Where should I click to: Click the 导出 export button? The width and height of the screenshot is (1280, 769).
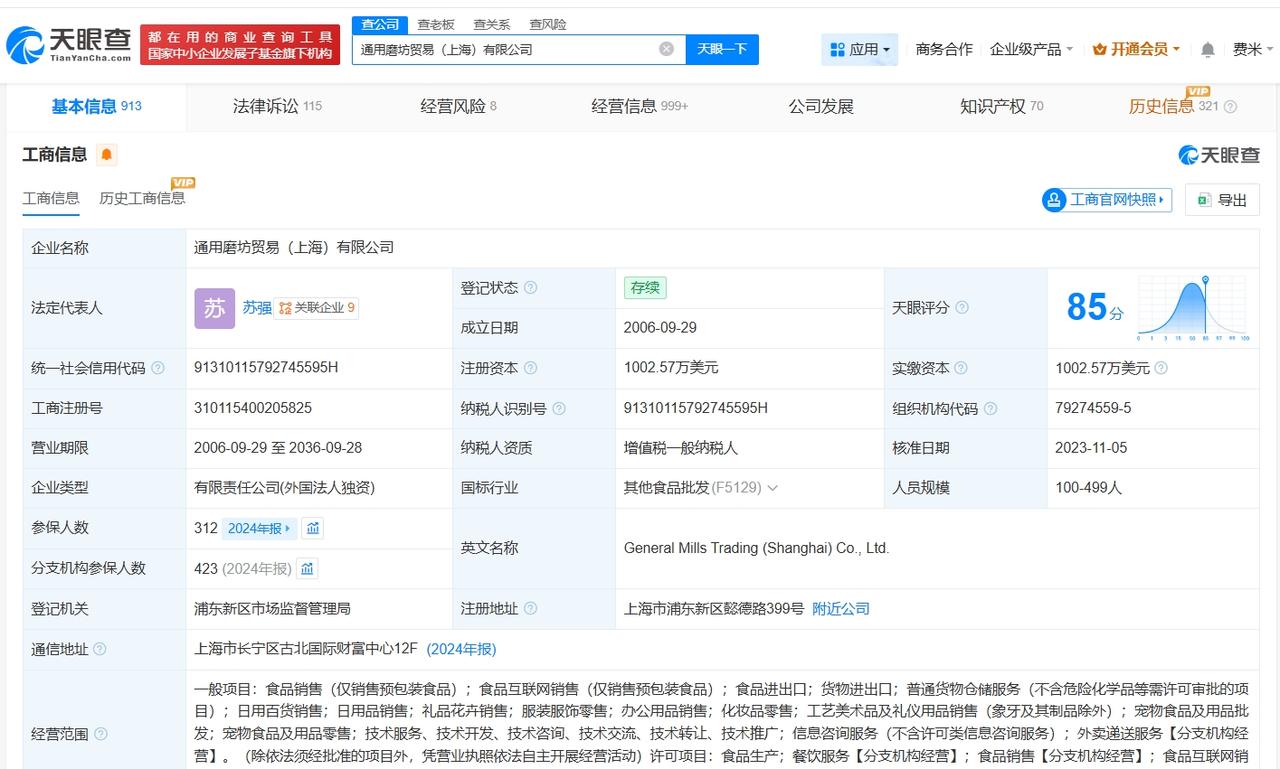[1222, 200]
